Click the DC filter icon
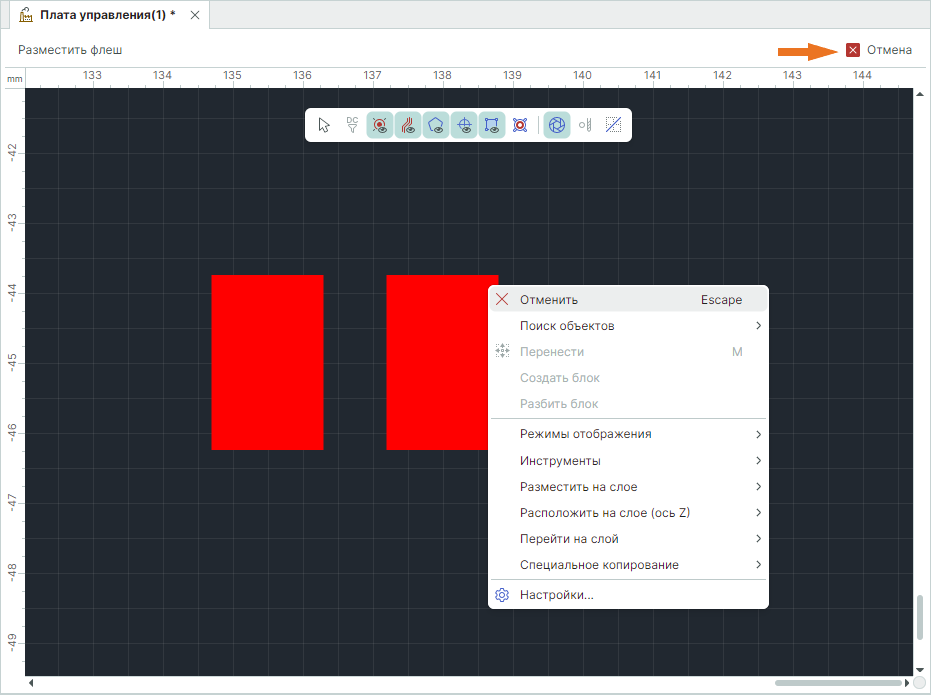The image size is (931, 695). (352, 125)
